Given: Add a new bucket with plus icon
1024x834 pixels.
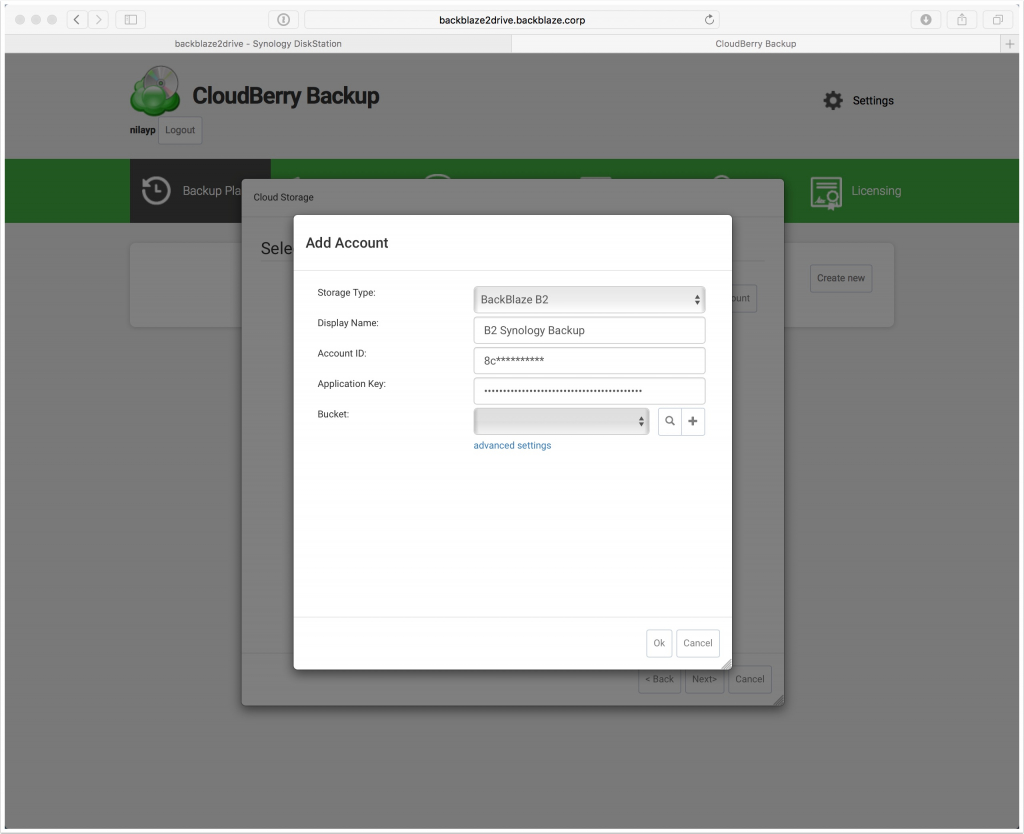Looking at the screenshot, I should click(693, 421).
